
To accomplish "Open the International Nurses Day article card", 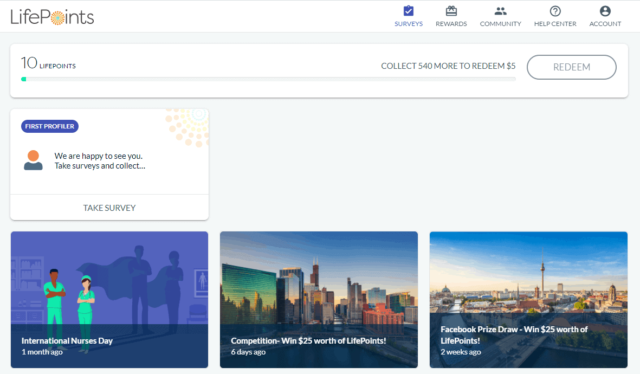I will pos(109,300).
